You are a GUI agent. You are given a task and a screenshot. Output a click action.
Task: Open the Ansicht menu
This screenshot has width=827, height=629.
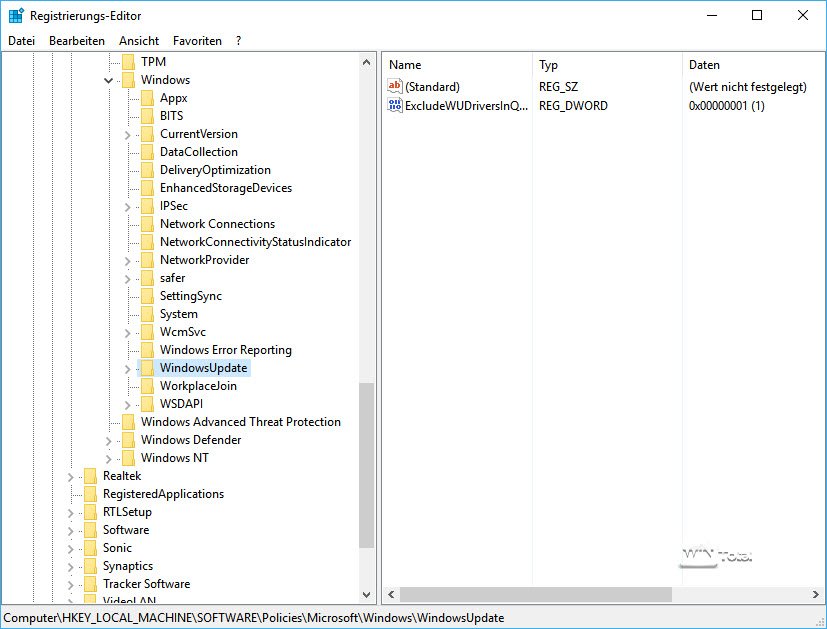click(x=139, y=41)
